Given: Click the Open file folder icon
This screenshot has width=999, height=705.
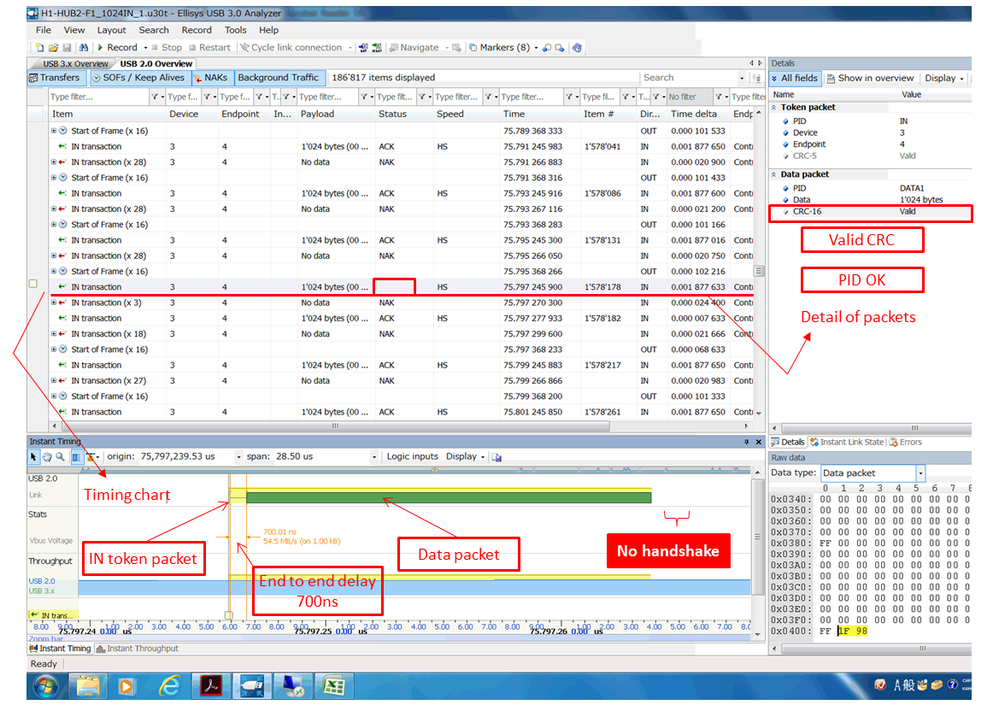Looking at the screenshot, I should 54,48.
